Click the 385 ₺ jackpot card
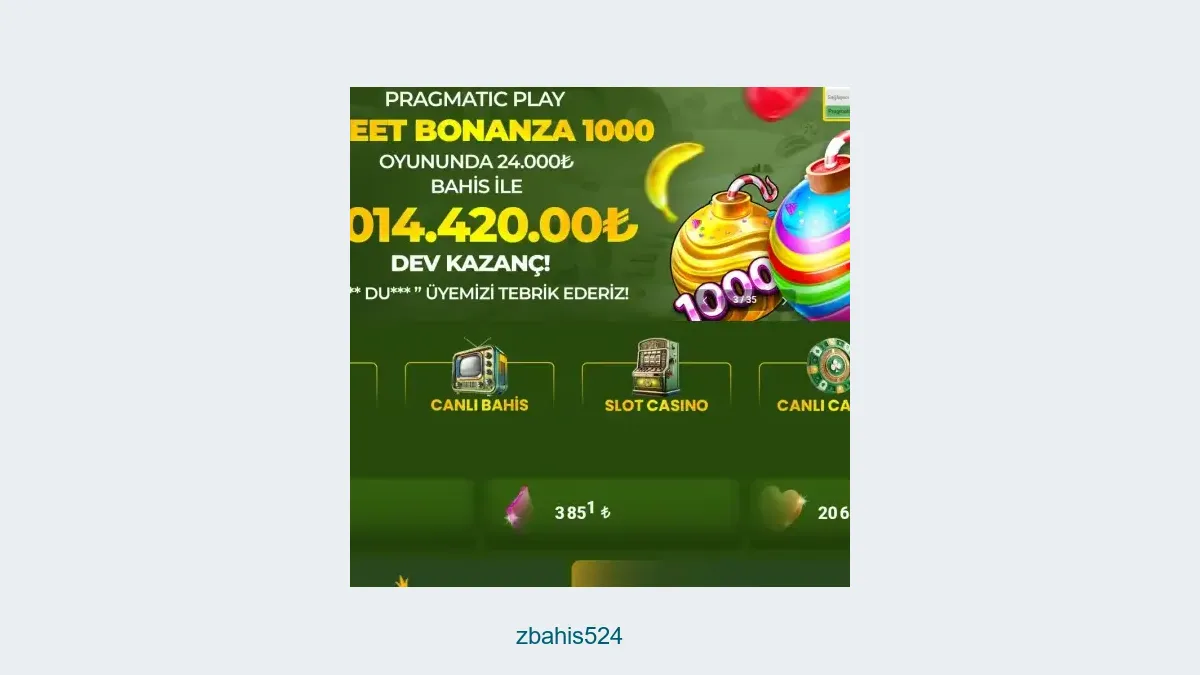1200x675 pixels. coord(612,512)
